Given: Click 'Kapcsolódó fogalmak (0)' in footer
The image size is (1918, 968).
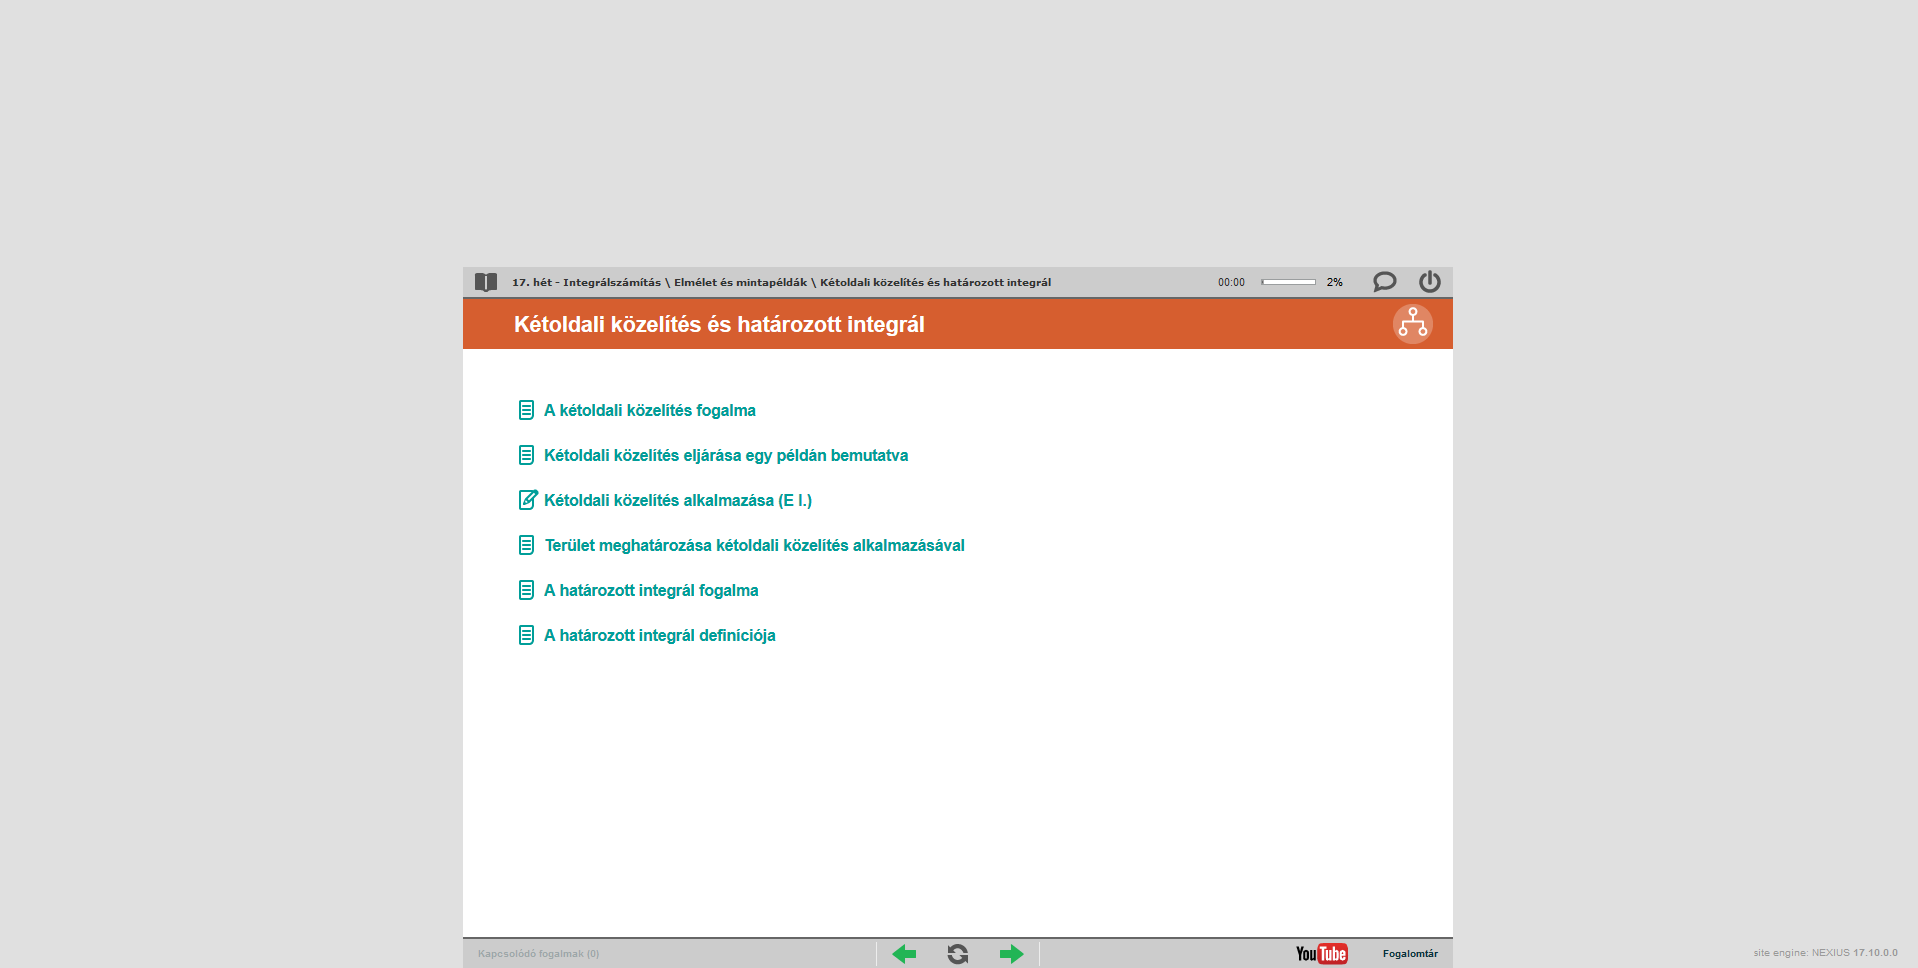Looking at the screenshot, I should pyautogui.click(x=538, y=954).
